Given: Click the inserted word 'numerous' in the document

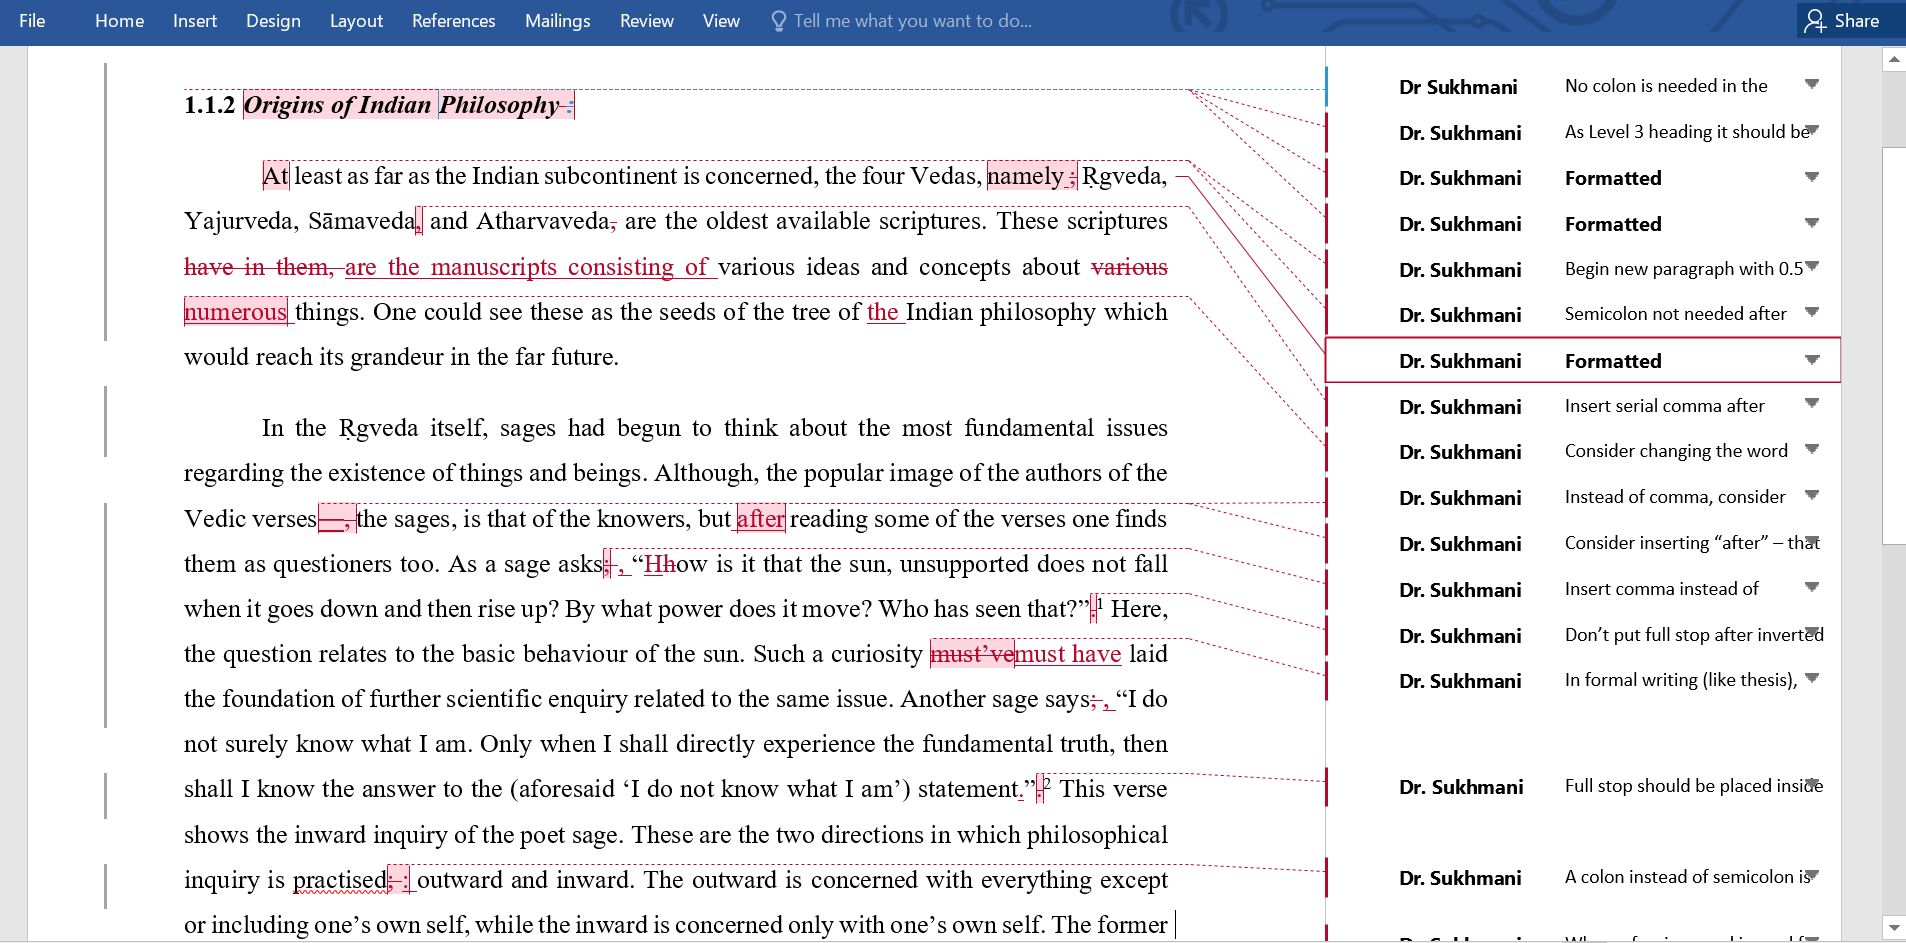Looking at the screenshot, I should (236, 312).
